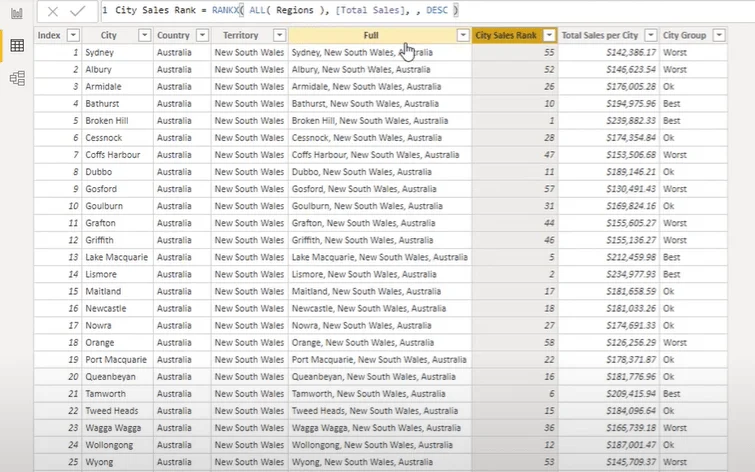Commit formula with checkmark
The height and width of the screenshot is (472, 755).
[x=78, y=11]
